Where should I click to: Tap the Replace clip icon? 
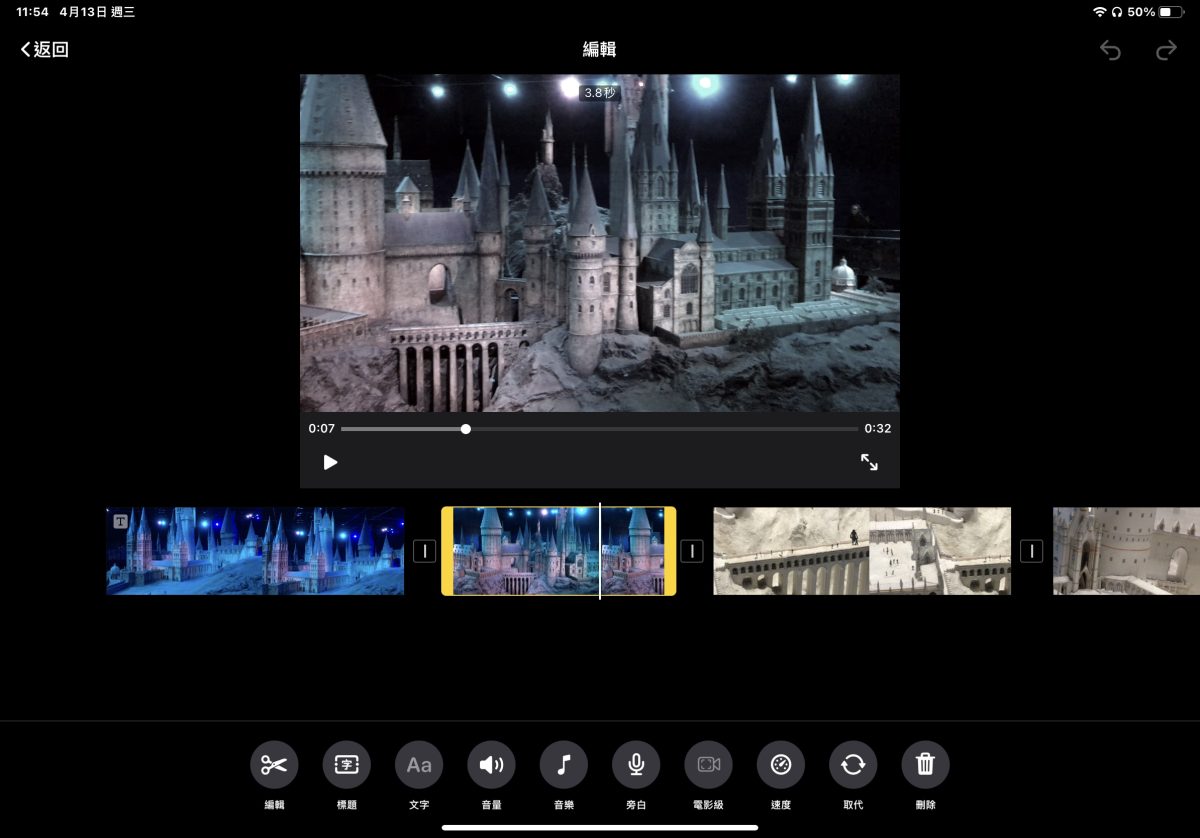pos(853,765)
